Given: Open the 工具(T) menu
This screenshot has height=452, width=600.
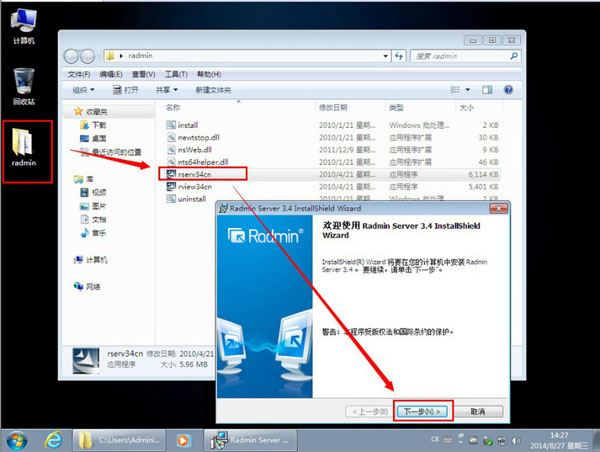Looking at the screenshot, I should (176, 74).
